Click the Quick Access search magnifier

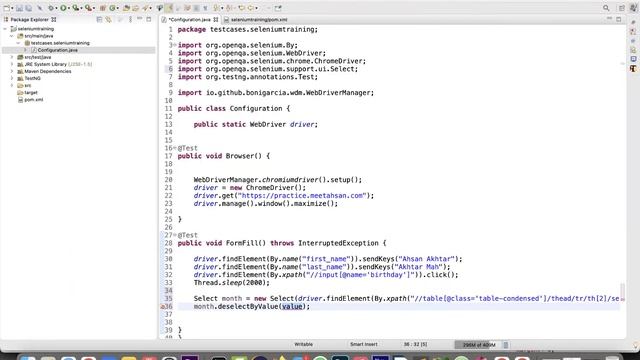point(606,8)
